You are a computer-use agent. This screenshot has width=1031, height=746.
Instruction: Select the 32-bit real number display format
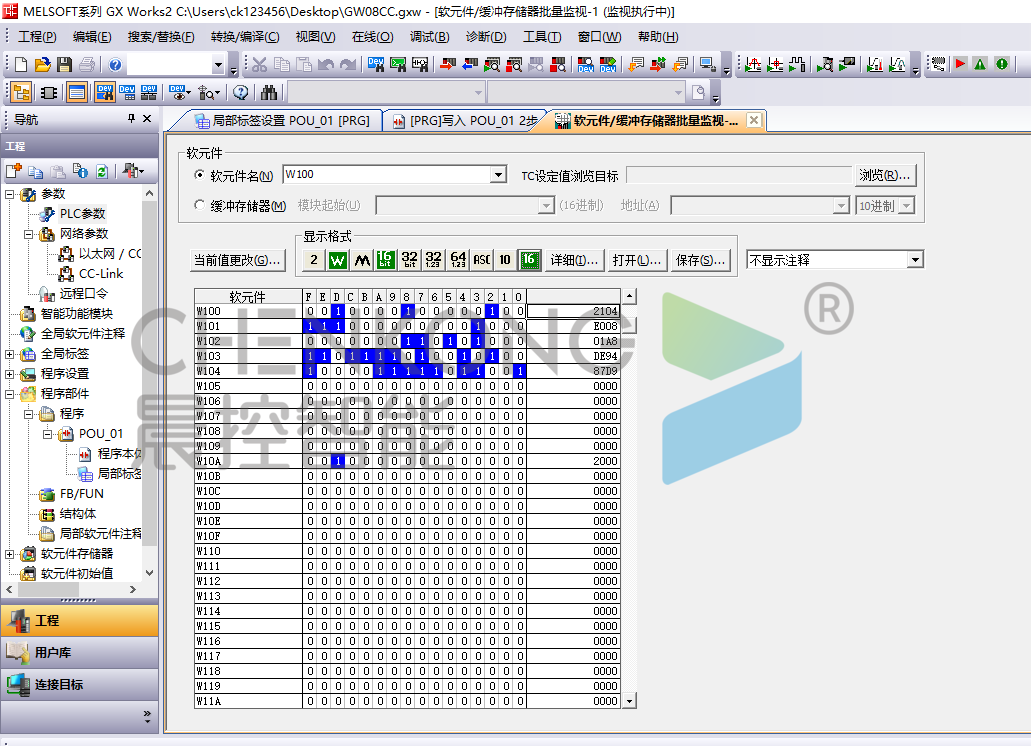click(x=433, y=260)
